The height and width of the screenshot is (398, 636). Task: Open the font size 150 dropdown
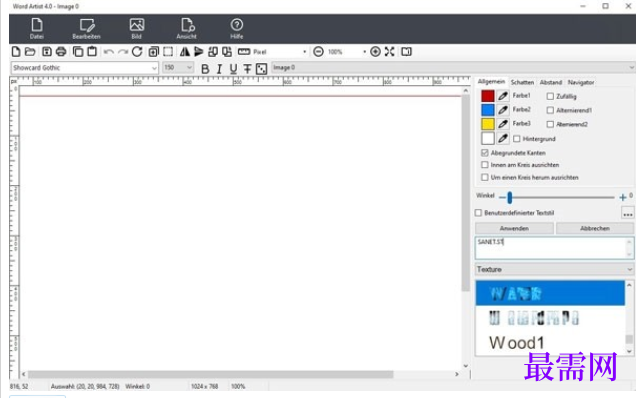pyautogui.click(x=178, y=68)
